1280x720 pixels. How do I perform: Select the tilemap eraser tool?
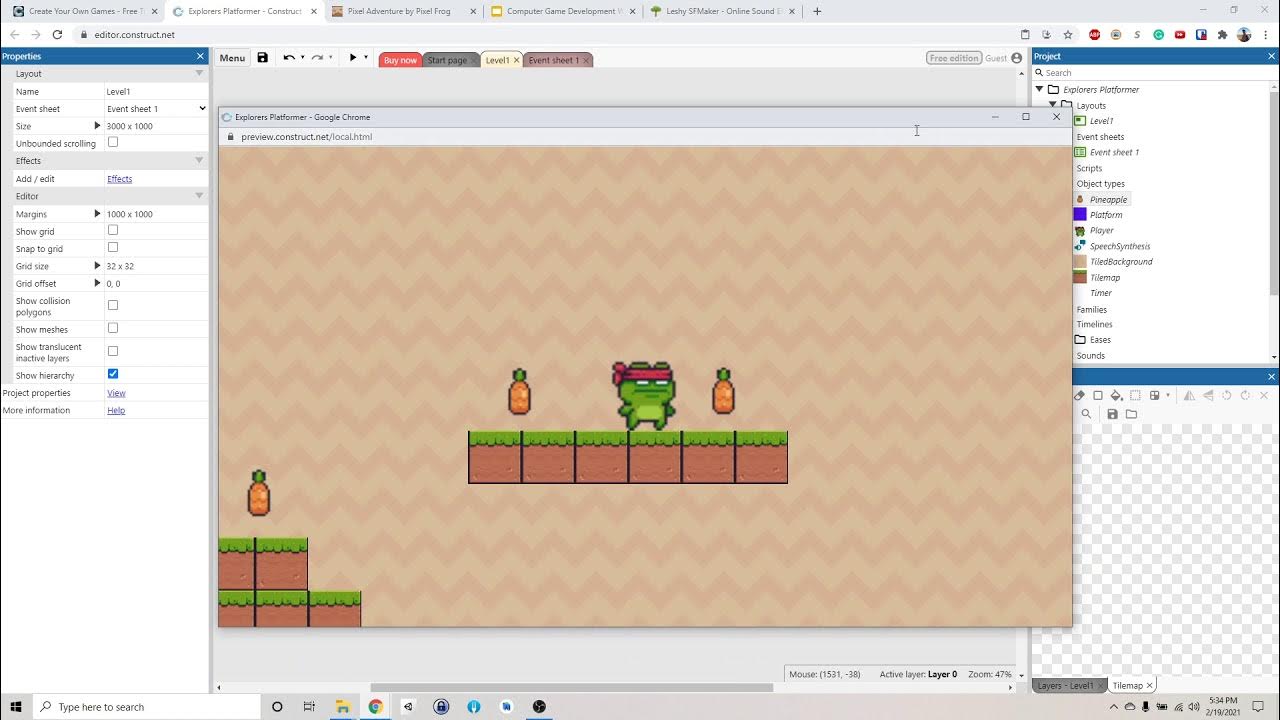(1080, 396)
